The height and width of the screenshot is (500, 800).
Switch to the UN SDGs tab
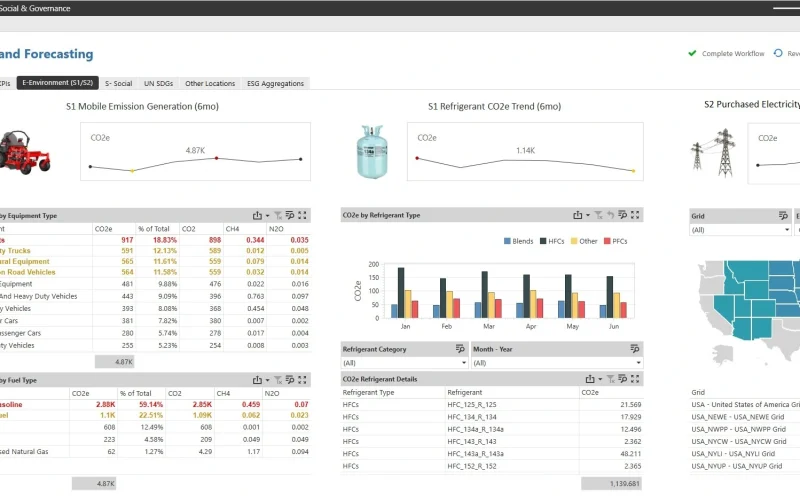point(159,84)
